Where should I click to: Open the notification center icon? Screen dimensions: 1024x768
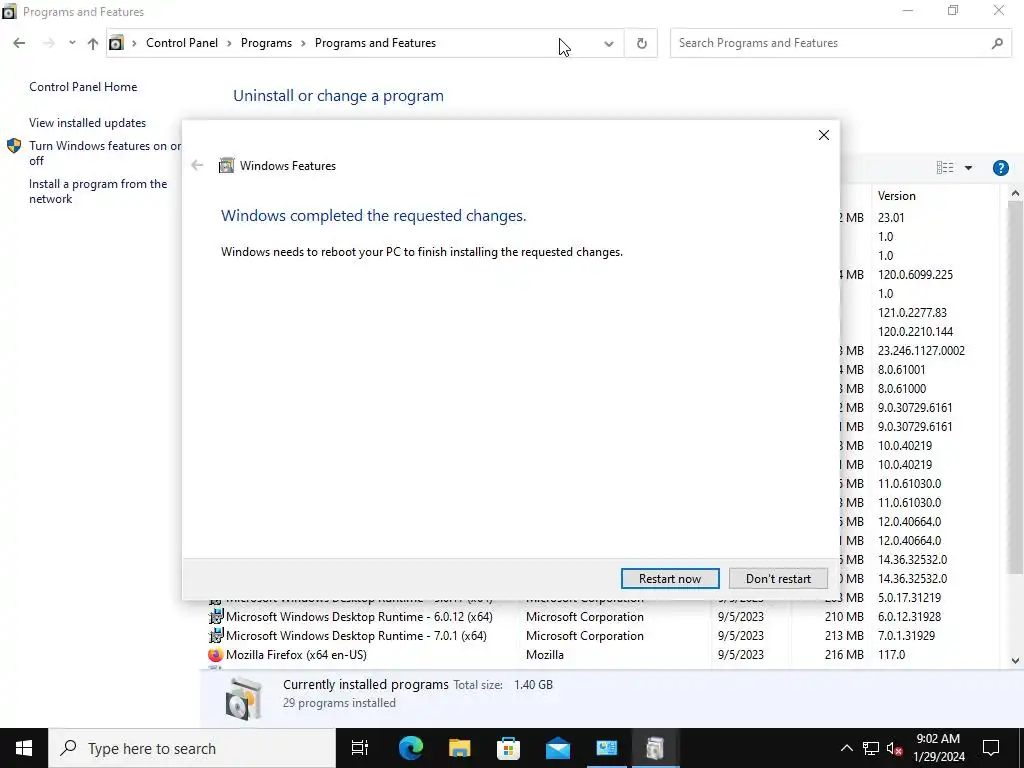[x=991, y=748]
